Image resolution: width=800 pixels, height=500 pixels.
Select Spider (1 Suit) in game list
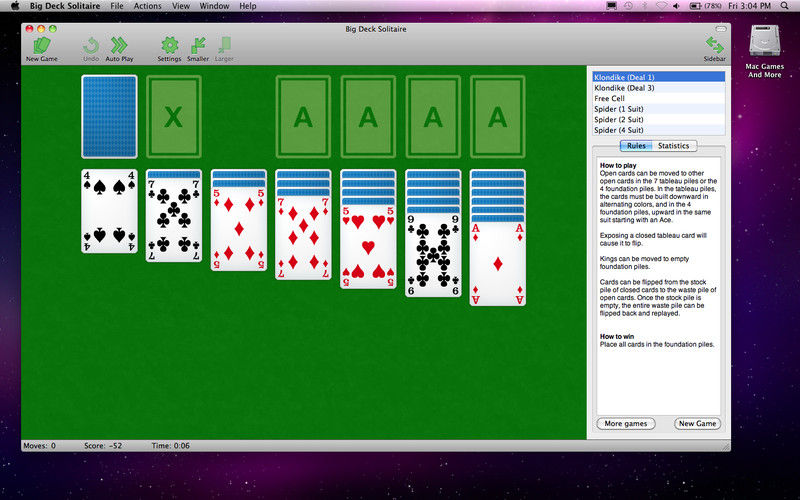pos(659,109)
